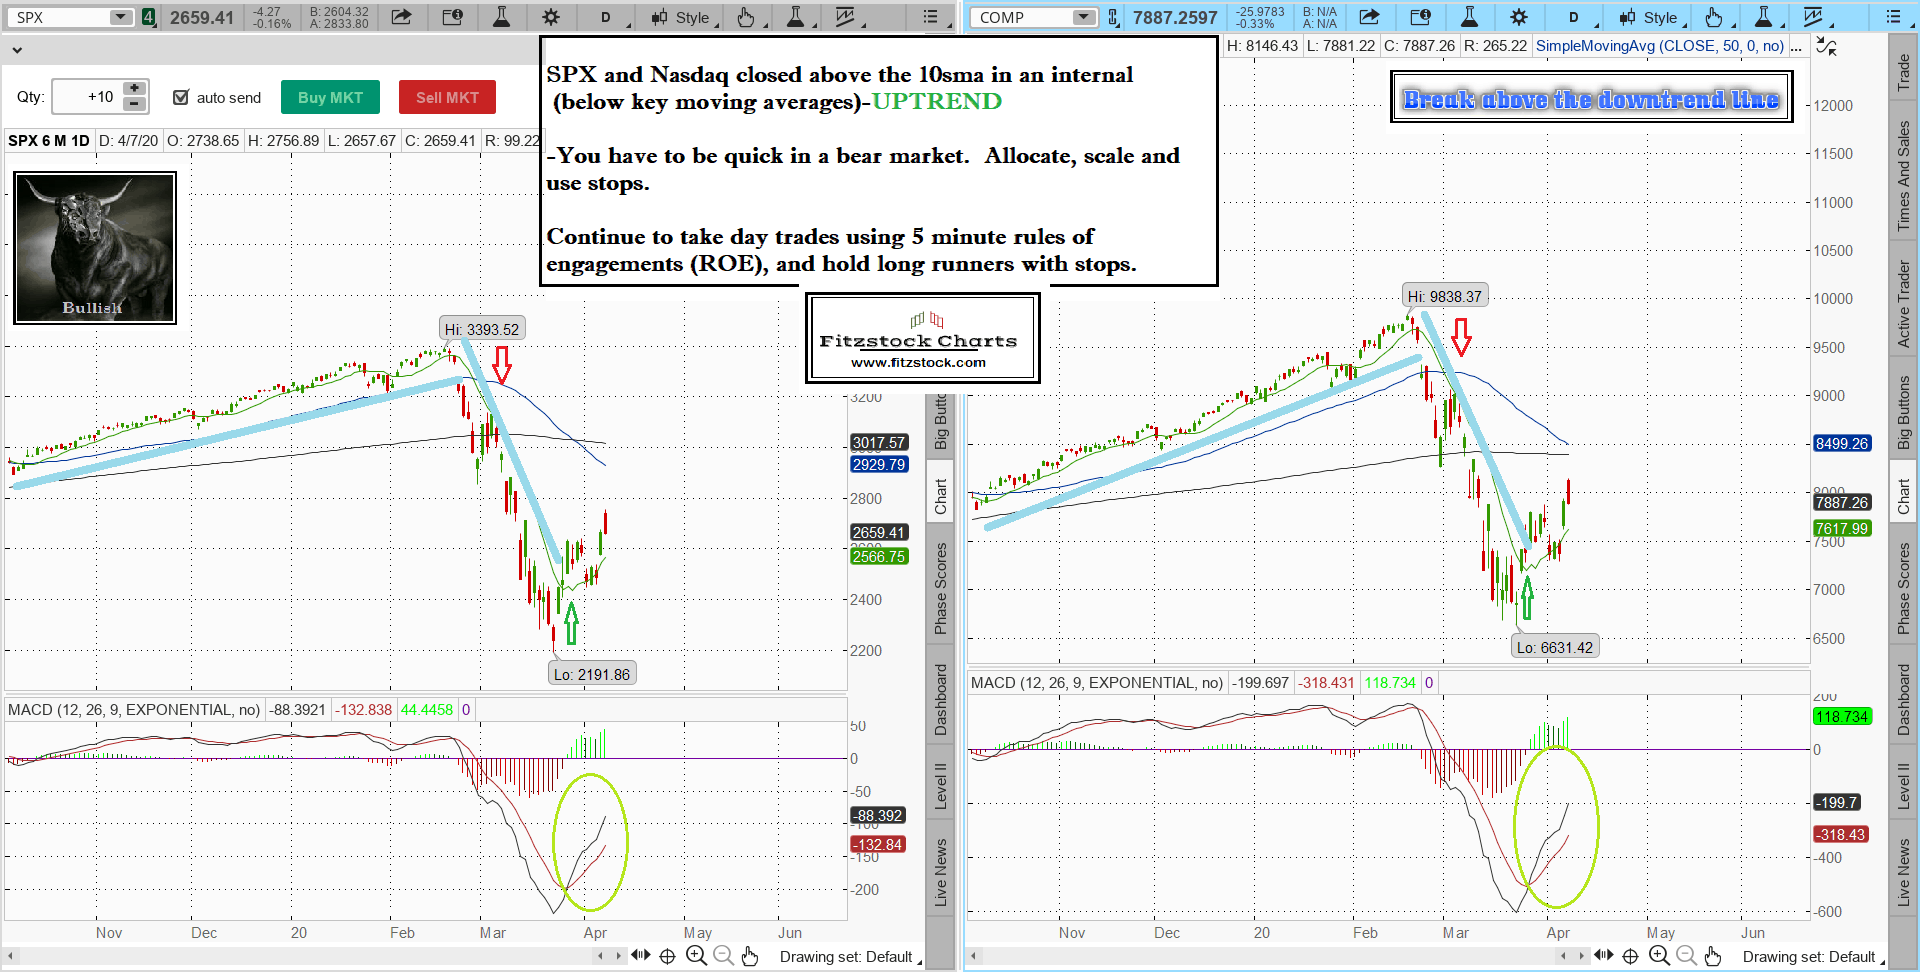Screen dimensions: 1920x972
Task: Toggle the COMP chart clipboard link icon
Action: pos(1112,17)
